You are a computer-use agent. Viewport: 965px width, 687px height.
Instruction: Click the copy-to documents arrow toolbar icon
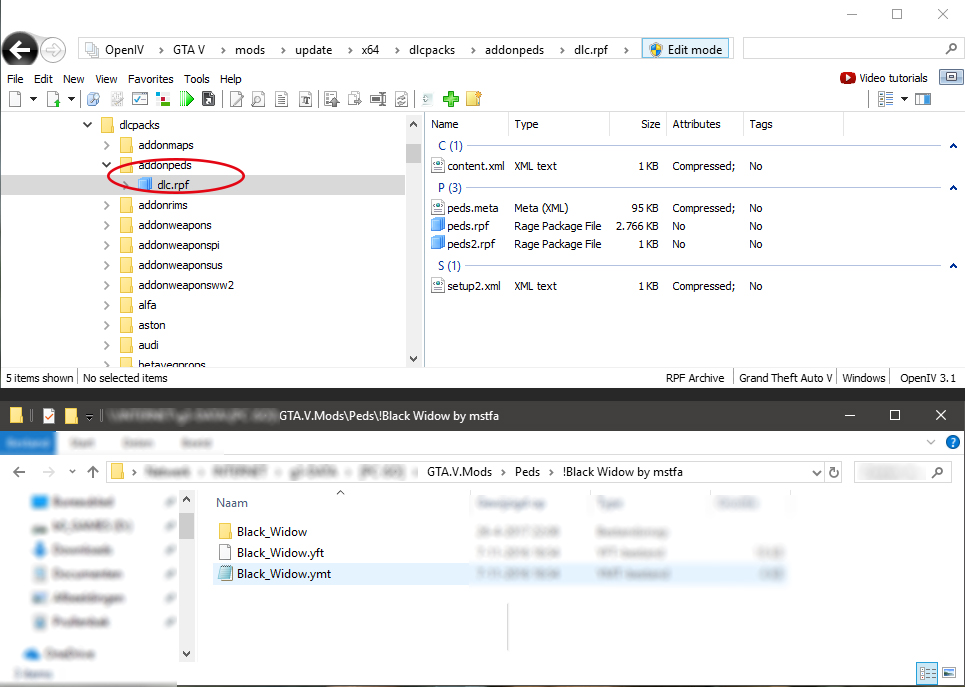[x=355, y=99]
